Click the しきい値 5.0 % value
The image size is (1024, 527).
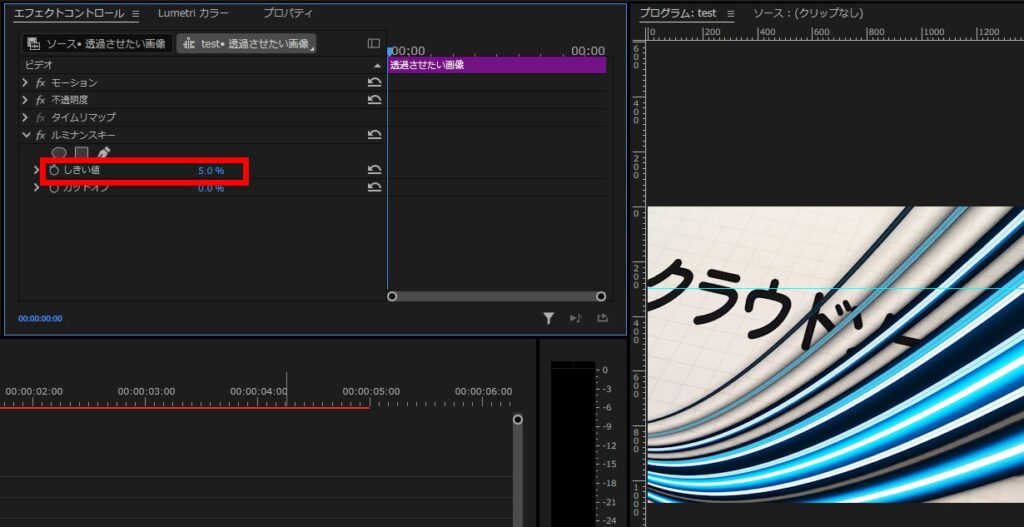coord(211,171)
